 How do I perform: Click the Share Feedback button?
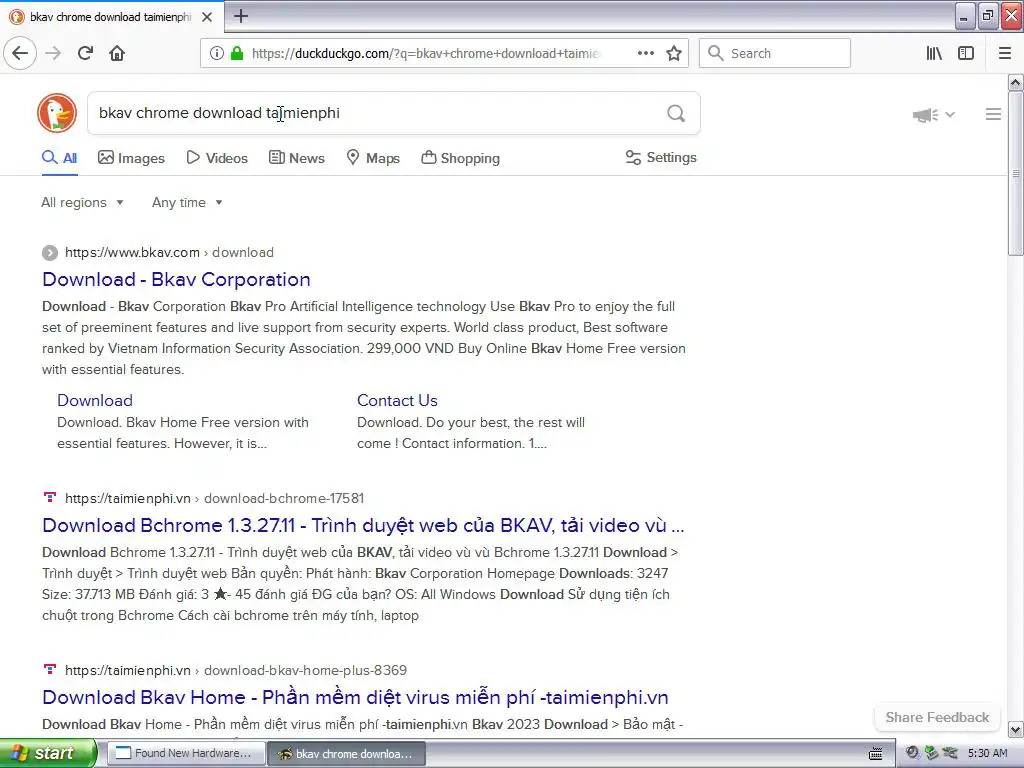(937, 717)
